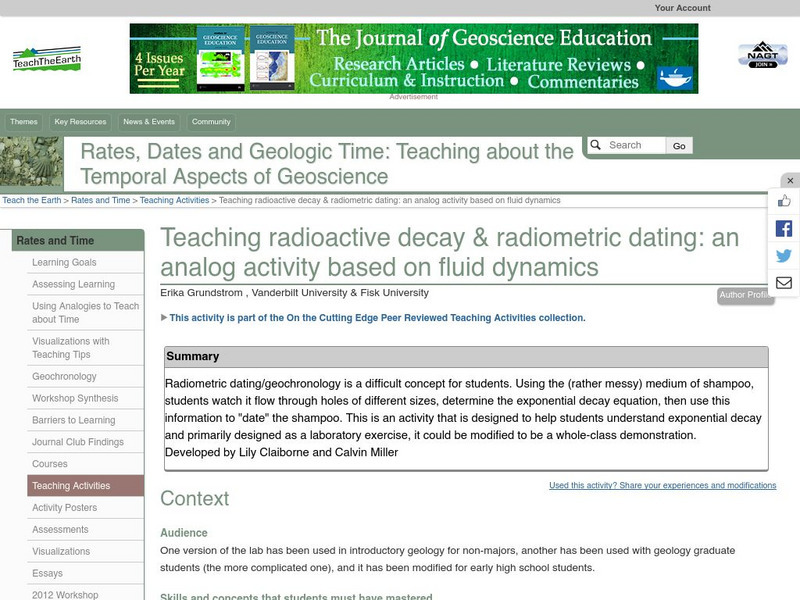Select Courses in sidebar

coord(85,464)
